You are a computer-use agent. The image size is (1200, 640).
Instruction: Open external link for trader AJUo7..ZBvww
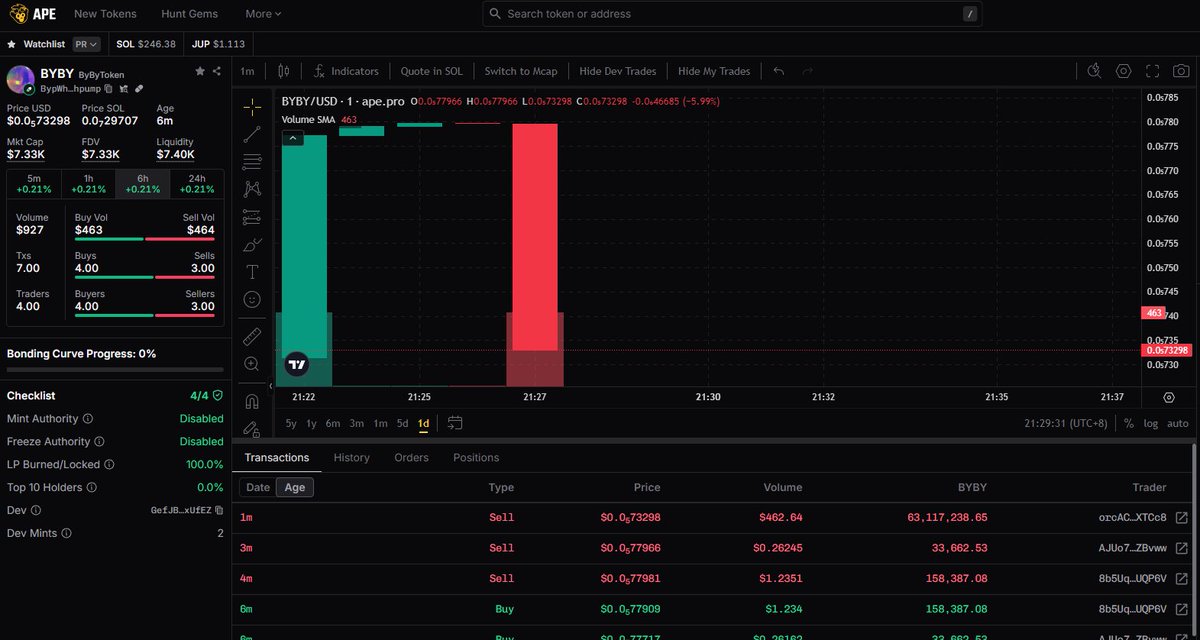(x=1182, y=548)
